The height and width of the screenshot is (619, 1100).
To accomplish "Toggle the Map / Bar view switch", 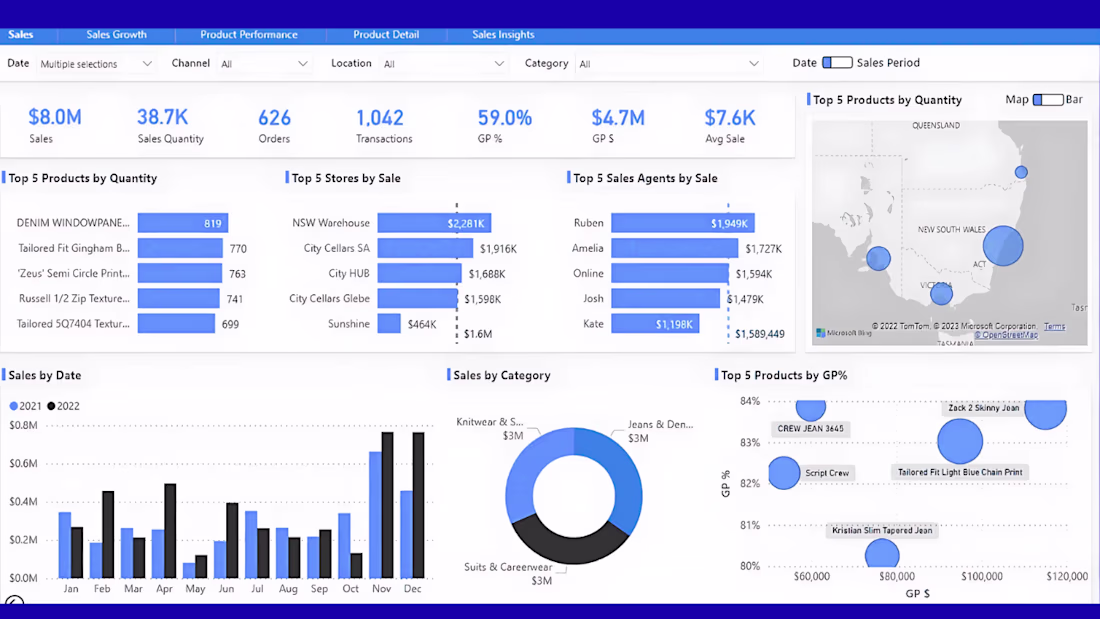I will (1047, 100).
